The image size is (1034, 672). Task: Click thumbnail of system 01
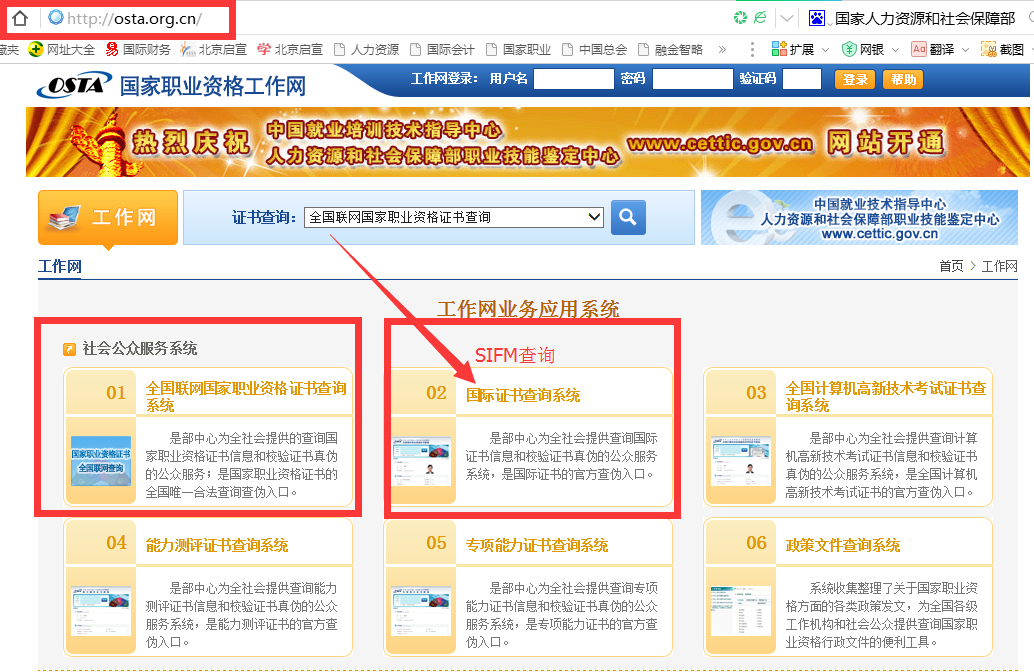[101, 461]
